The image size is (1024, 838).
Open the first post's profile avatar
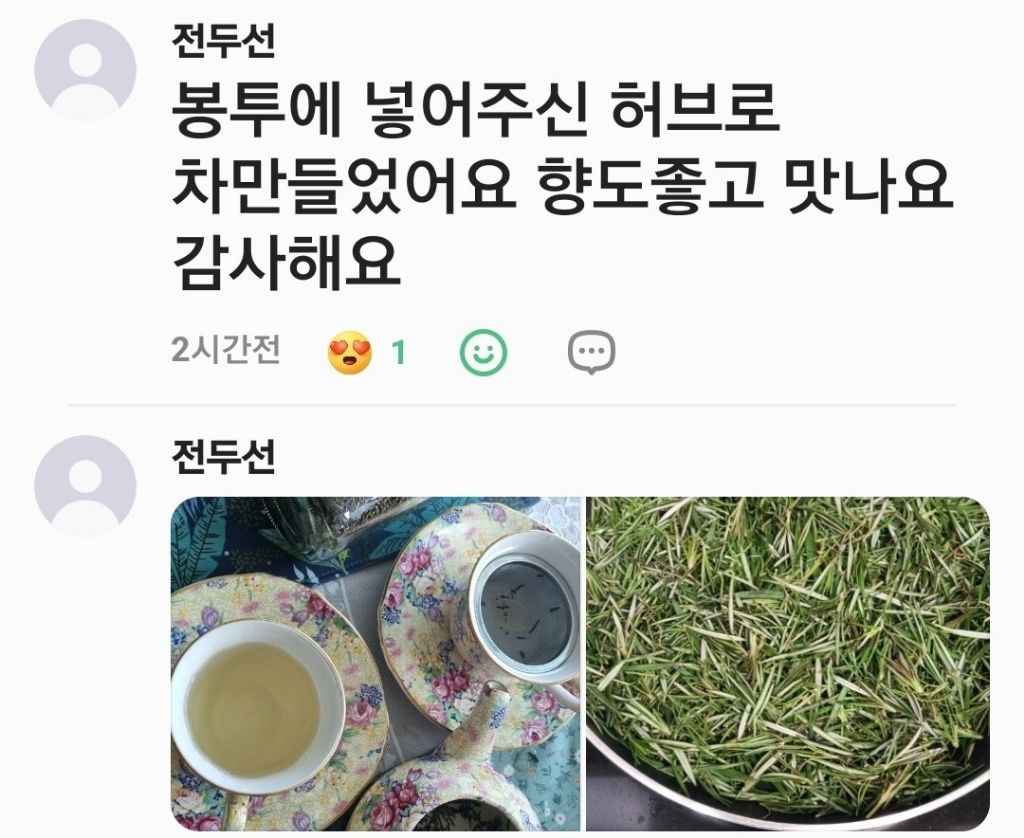[x=85, y=71]
